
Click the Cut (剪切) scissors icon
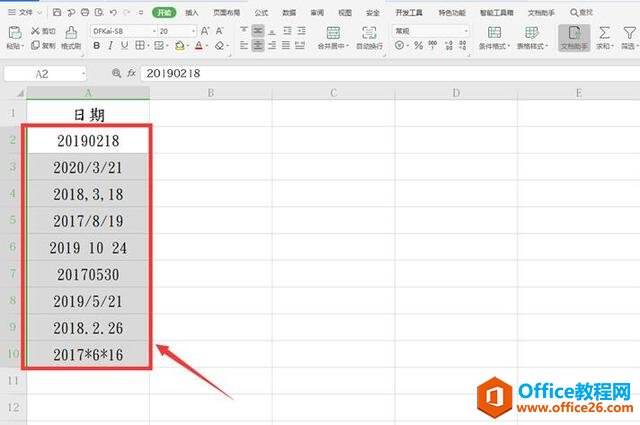click(36, 31)
